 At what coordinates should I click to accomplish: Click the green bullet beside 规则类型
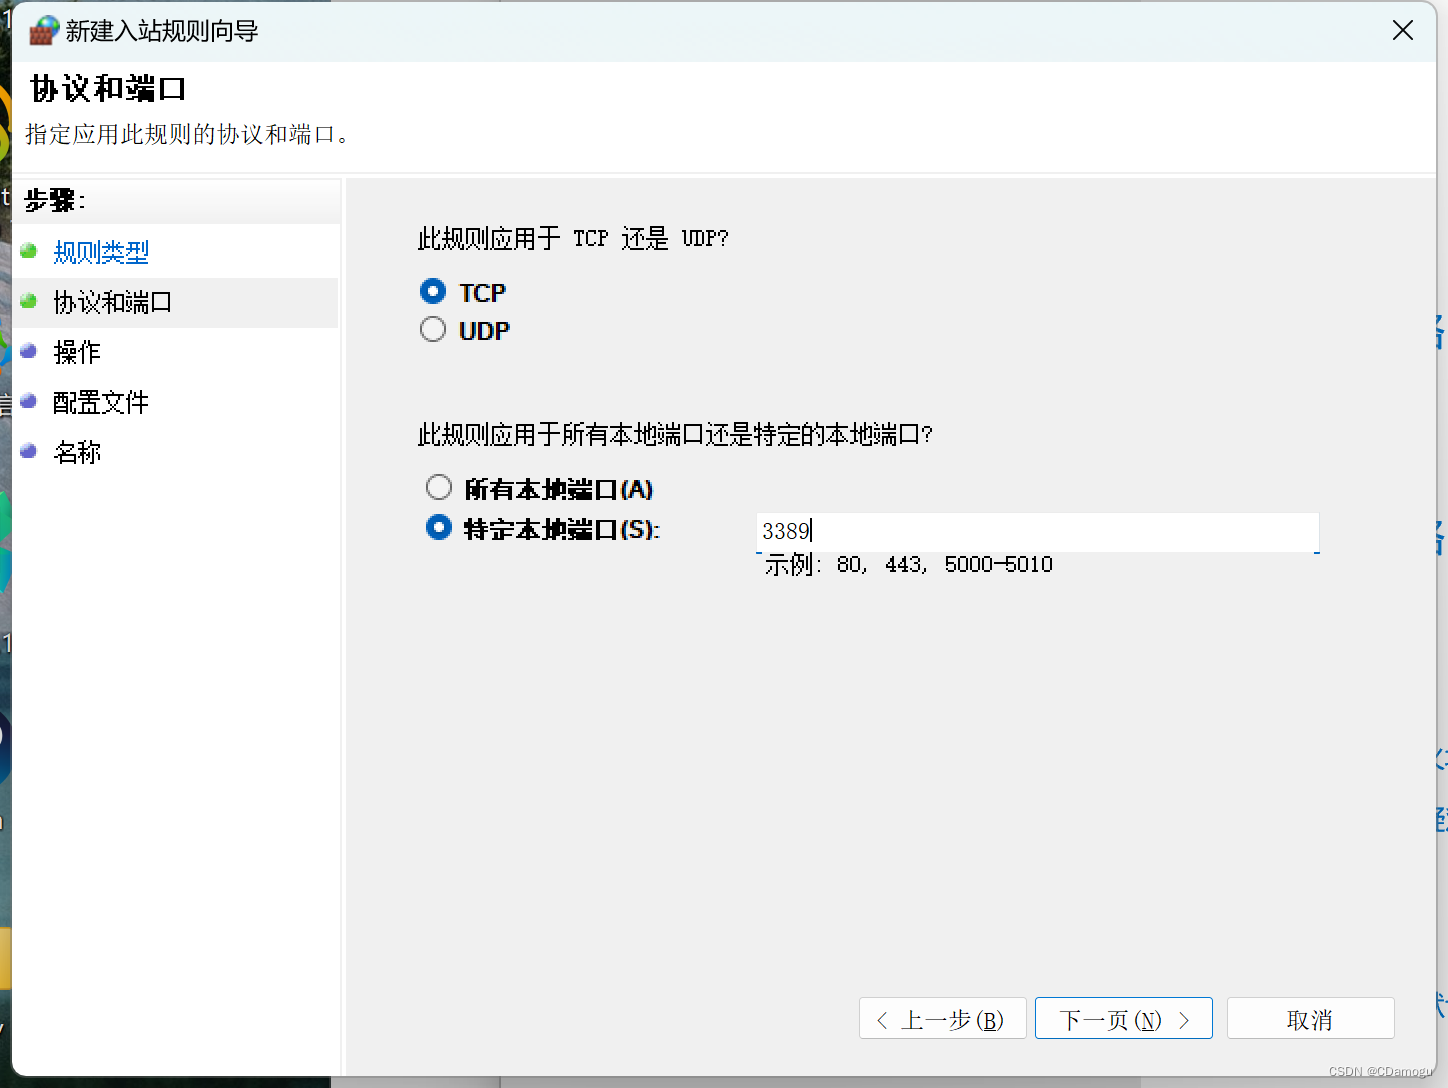coord(28,250)
